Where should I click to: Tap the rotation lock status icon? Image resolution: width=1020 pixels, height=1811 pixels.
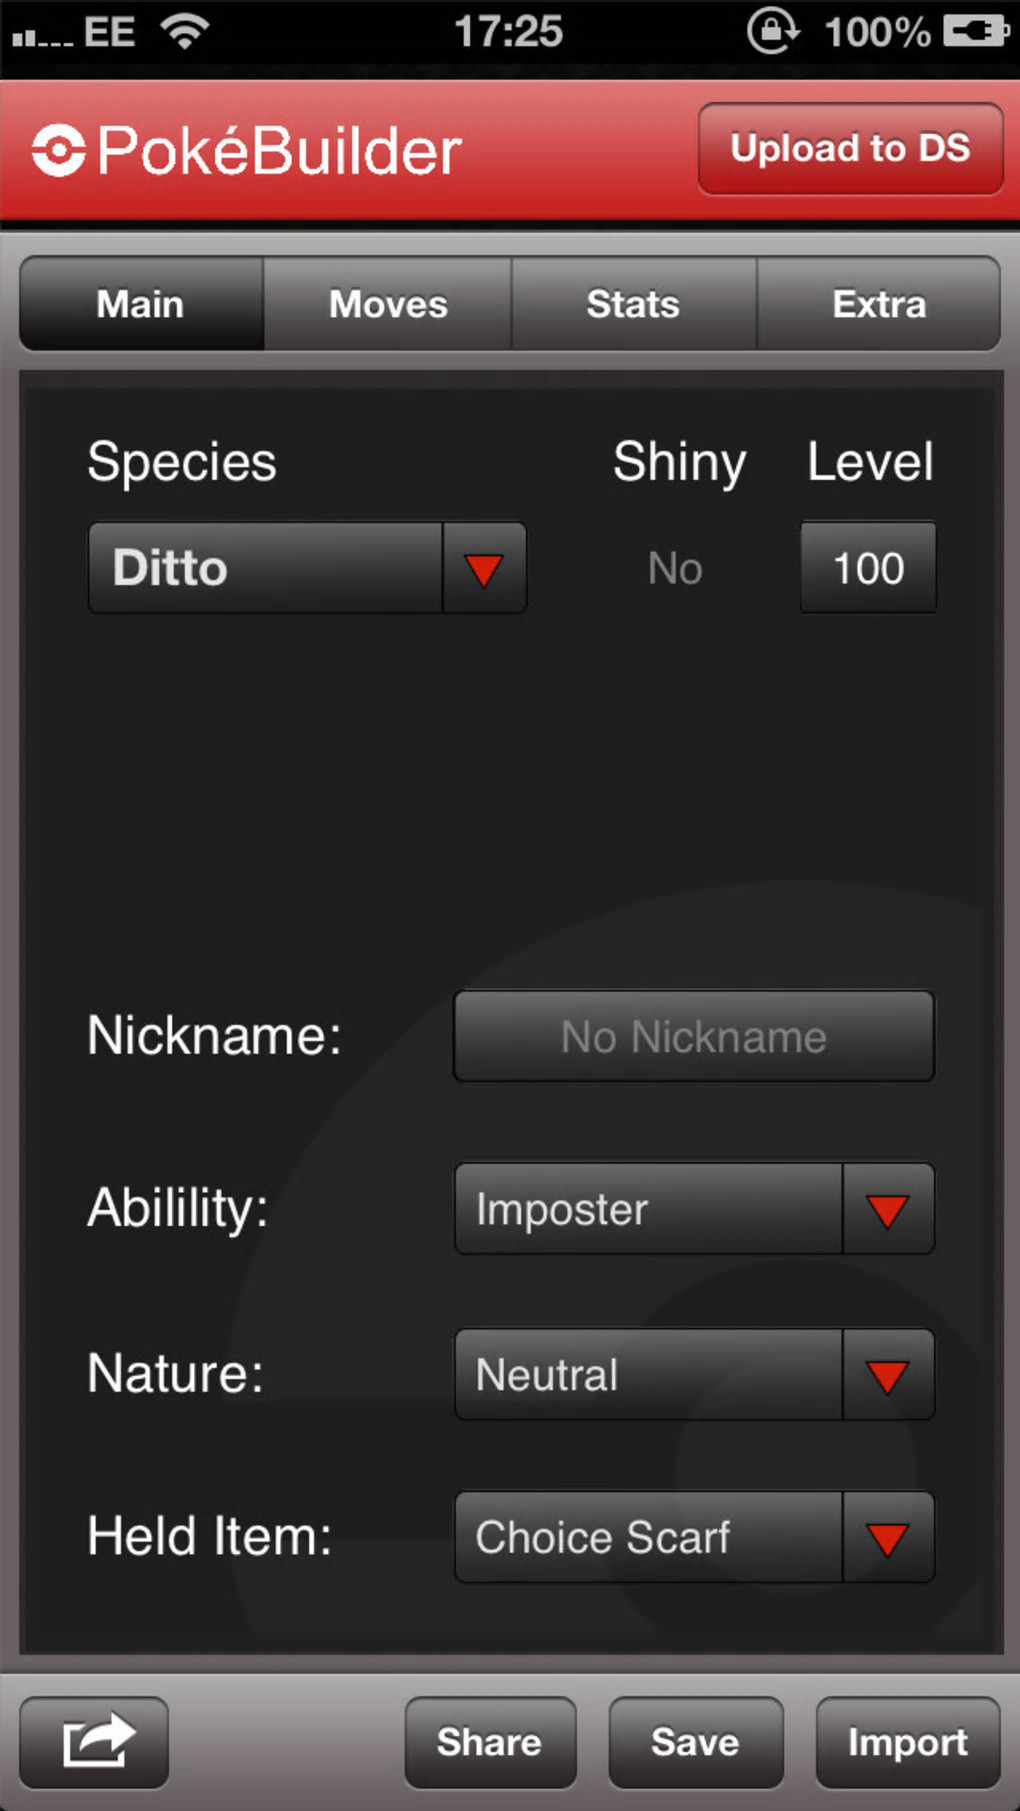(772, 32)
